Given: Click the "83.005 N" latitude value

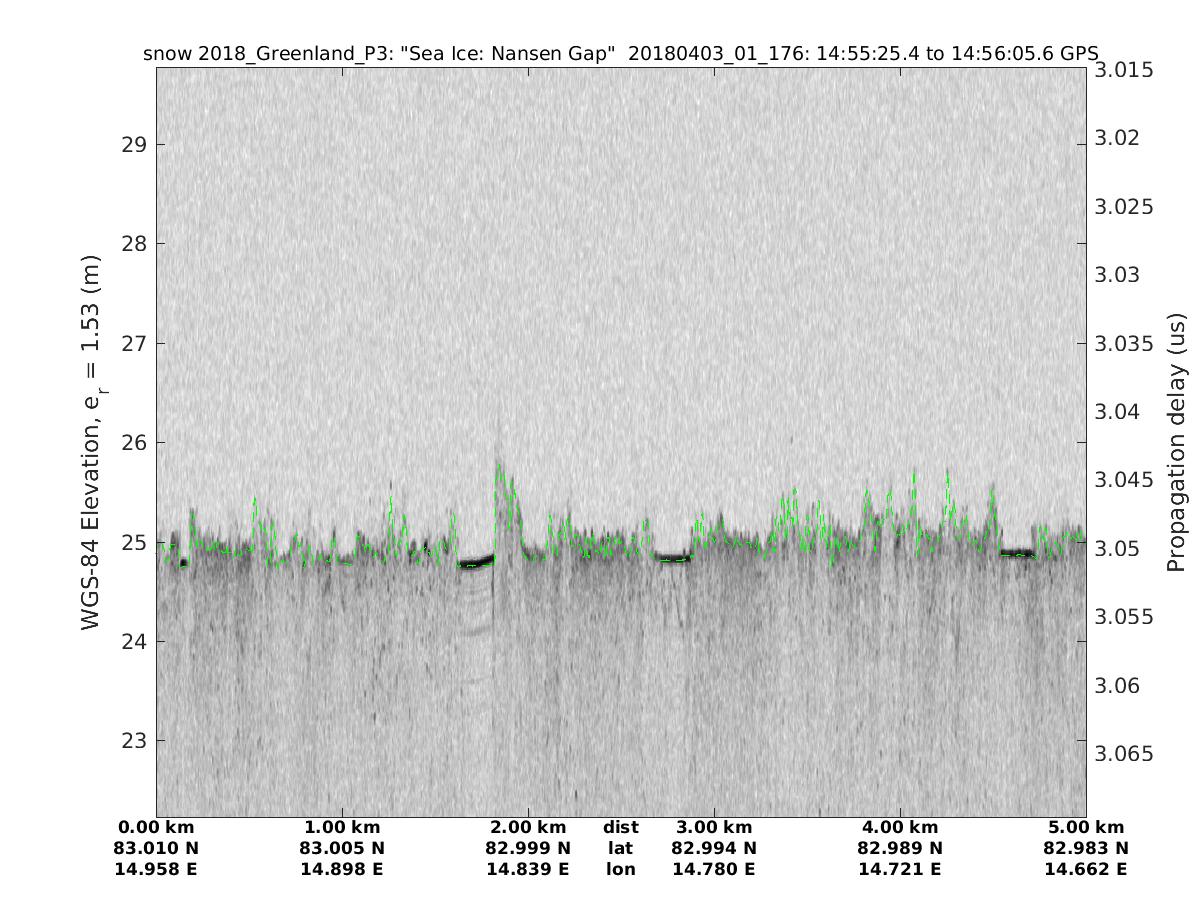Looking at the screenshot, I should pyautogui.click(x=342, y=849).
